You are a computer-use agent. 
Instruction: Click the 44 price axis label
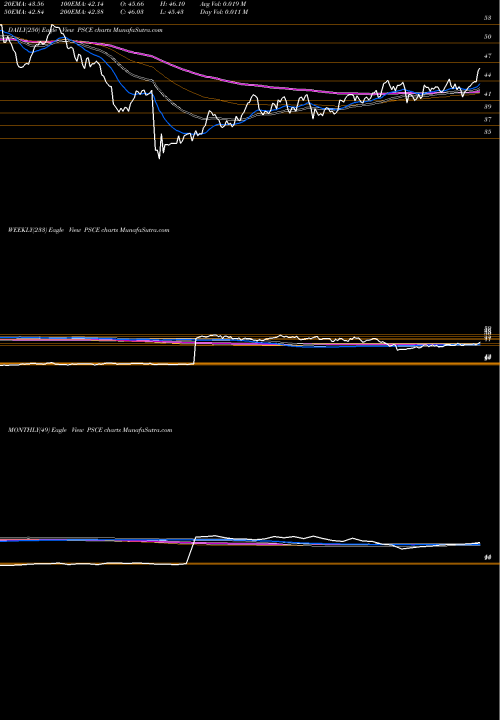click(x=488, y=75)
